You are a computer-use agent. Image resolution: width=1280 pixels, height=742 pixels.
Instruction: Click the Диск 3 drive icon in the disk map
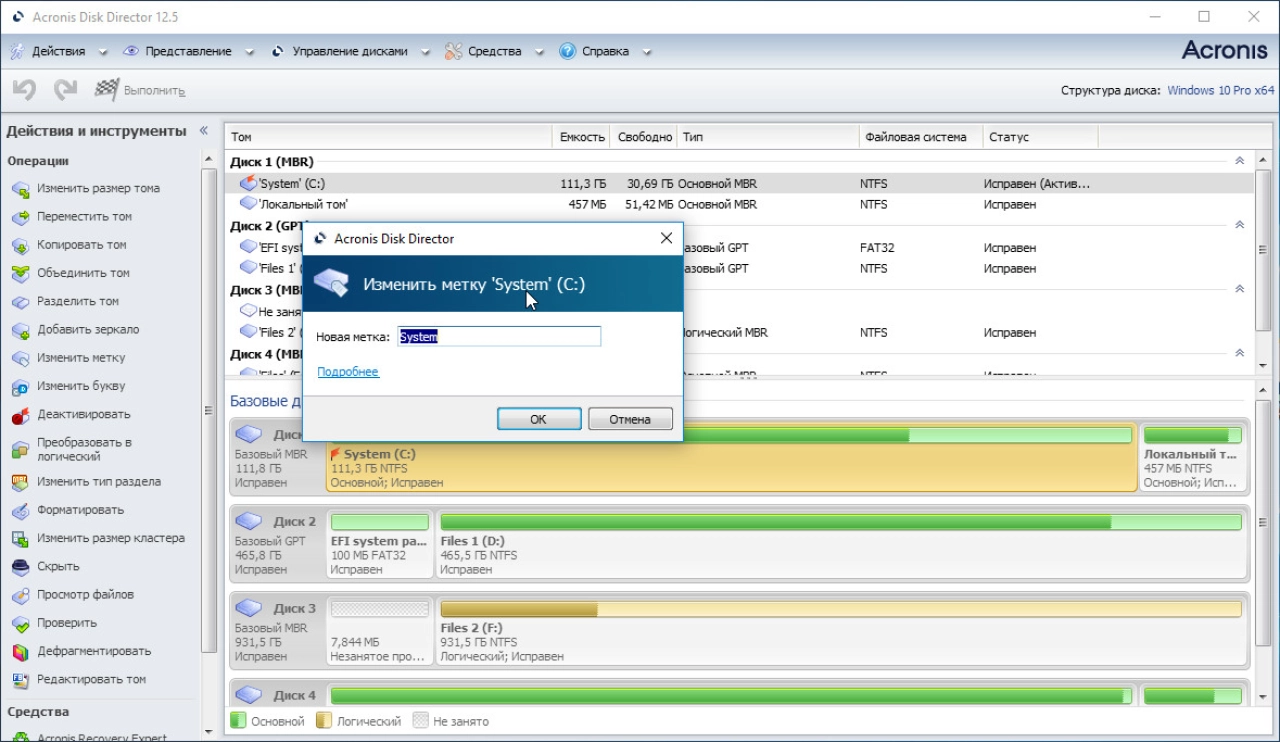tap(250, 608)
